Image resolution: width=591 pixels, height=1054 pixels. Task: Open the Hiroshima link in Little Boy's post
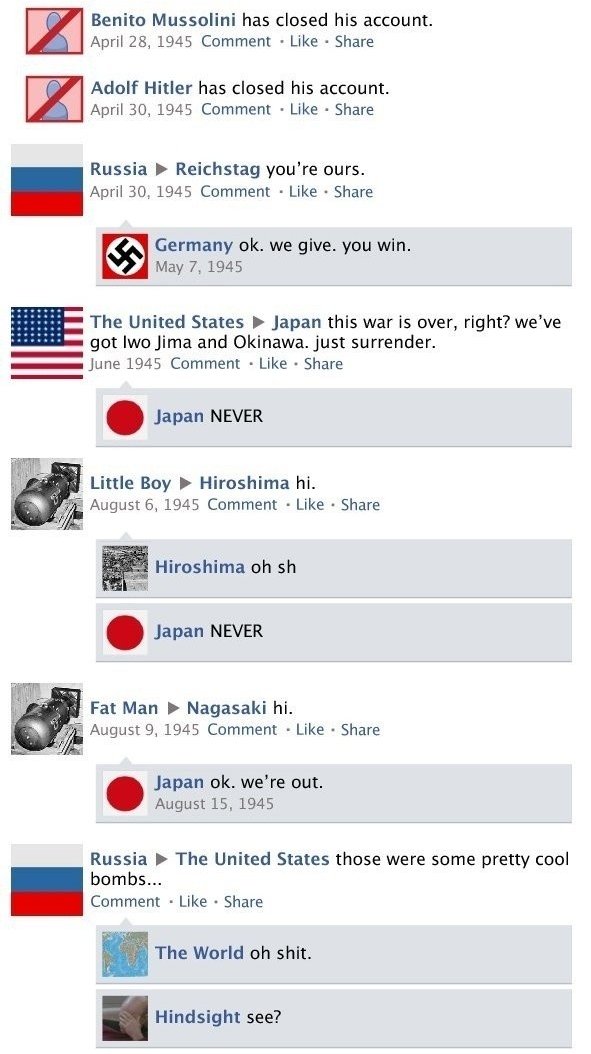pos(245,483)
